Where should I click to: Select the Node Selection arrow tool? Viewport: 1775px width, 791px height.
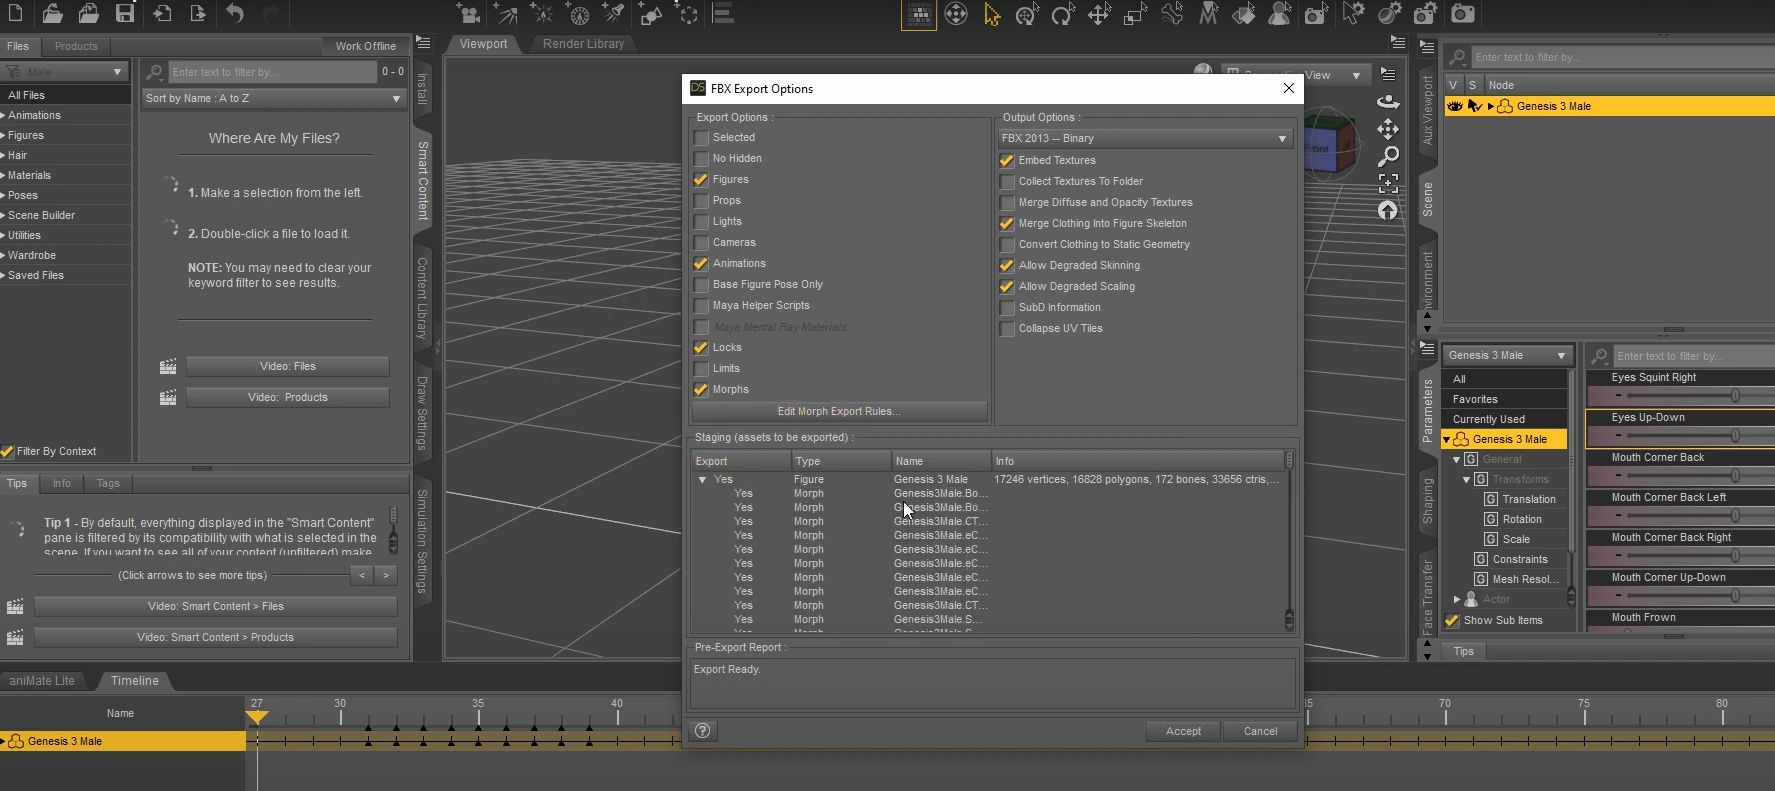[x=992, y=14]
